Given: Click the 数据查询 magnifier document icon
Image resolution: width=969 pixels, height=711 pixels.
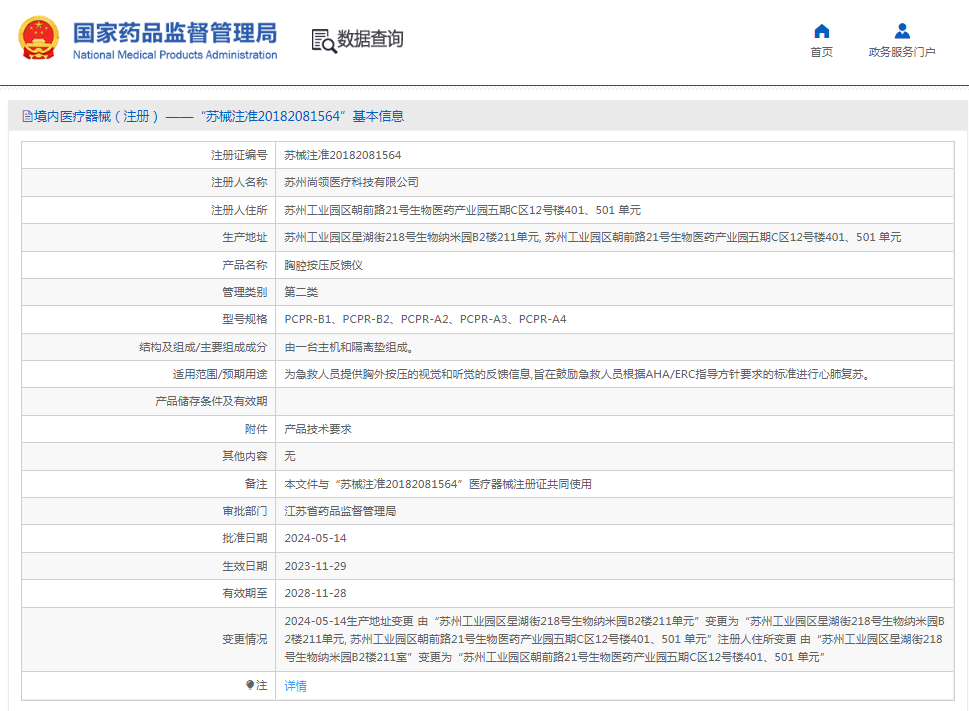Looking at the screenshot, I should (x=323, y=40).
